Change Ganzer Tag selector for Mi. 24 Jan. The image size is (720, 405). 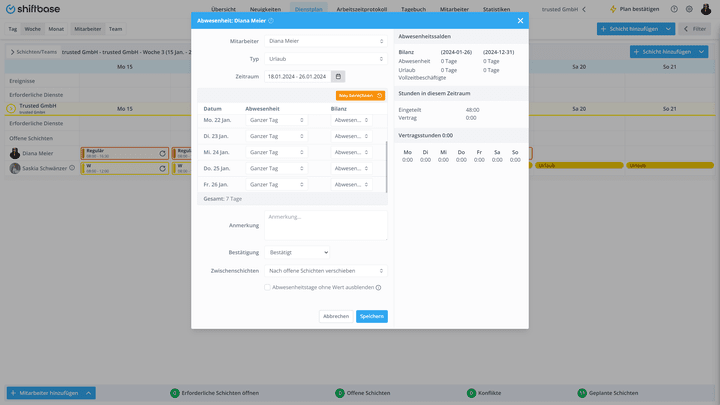pyautogui.click(x=276, y=152)
